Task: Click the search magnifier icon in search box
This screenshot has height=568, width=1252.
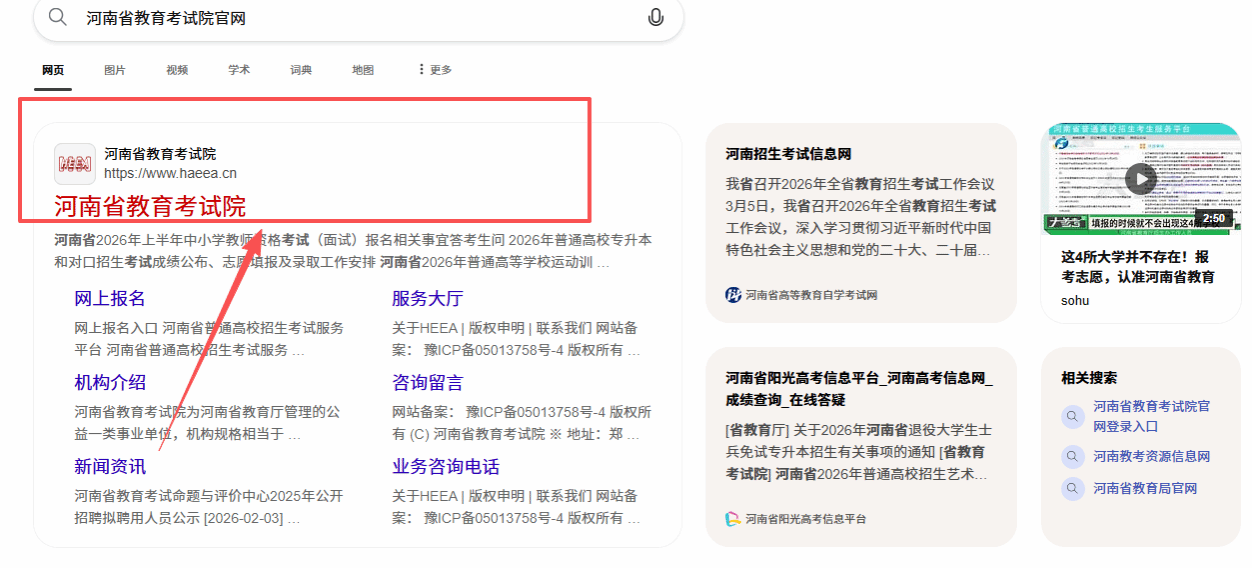Action: (x=58, y=18)
